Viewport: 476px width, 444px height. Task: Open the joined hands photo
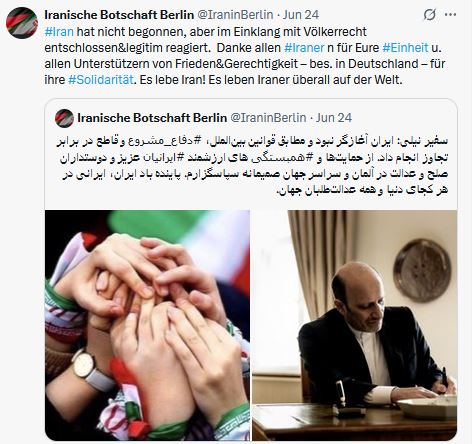(147, 325)
